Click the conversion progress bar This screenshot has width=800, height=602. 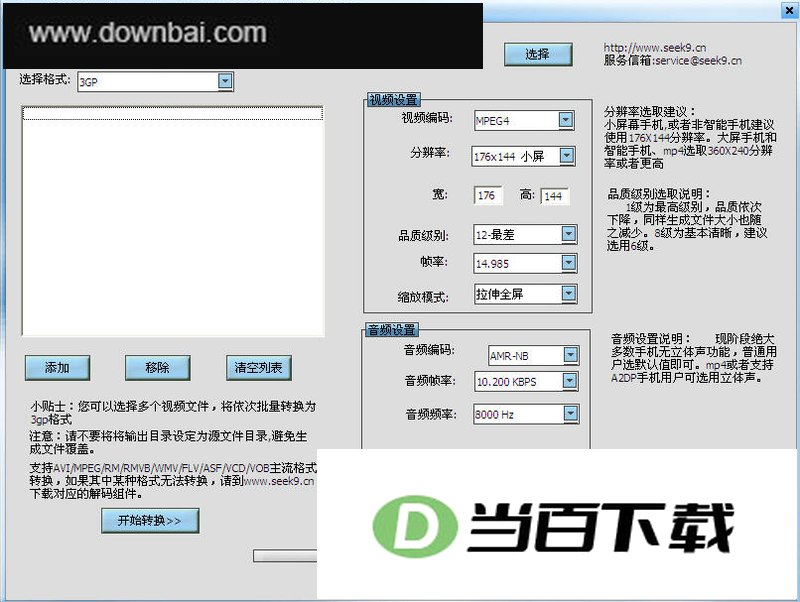tap(285, 556)
